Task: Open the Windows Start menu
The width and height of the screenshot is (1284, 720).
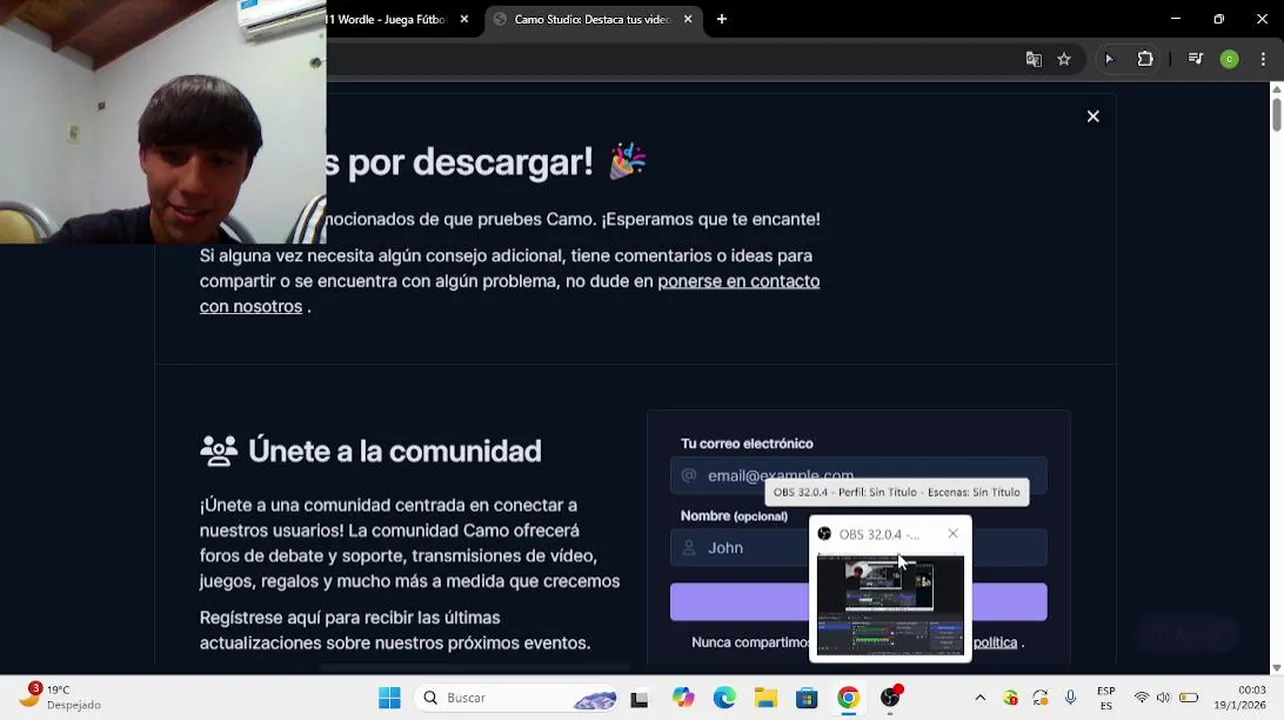Action: (x=389, y=698)
